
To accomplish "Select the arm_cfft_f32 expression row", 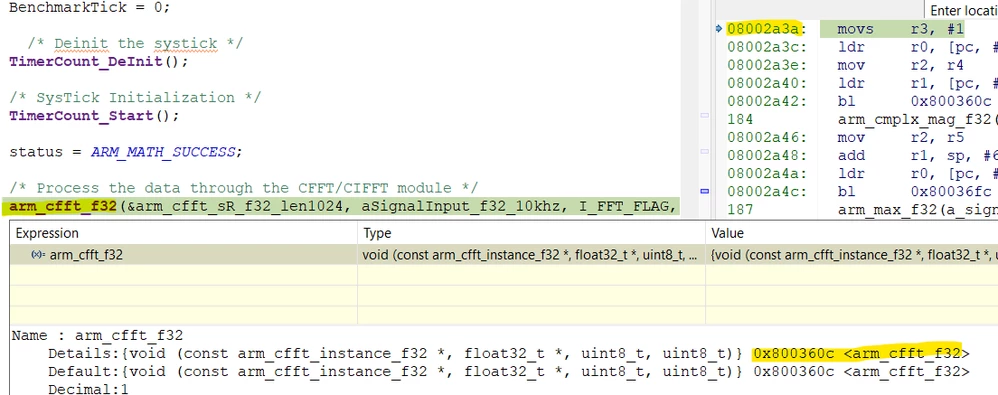I will pyautogui.click(x=504, y=254).
